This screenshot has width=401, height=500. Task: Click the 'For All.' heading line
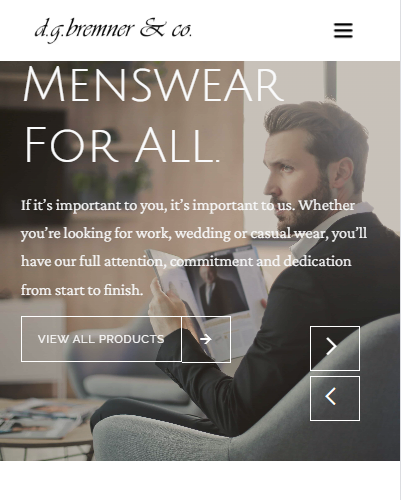(x=122, y=145)
